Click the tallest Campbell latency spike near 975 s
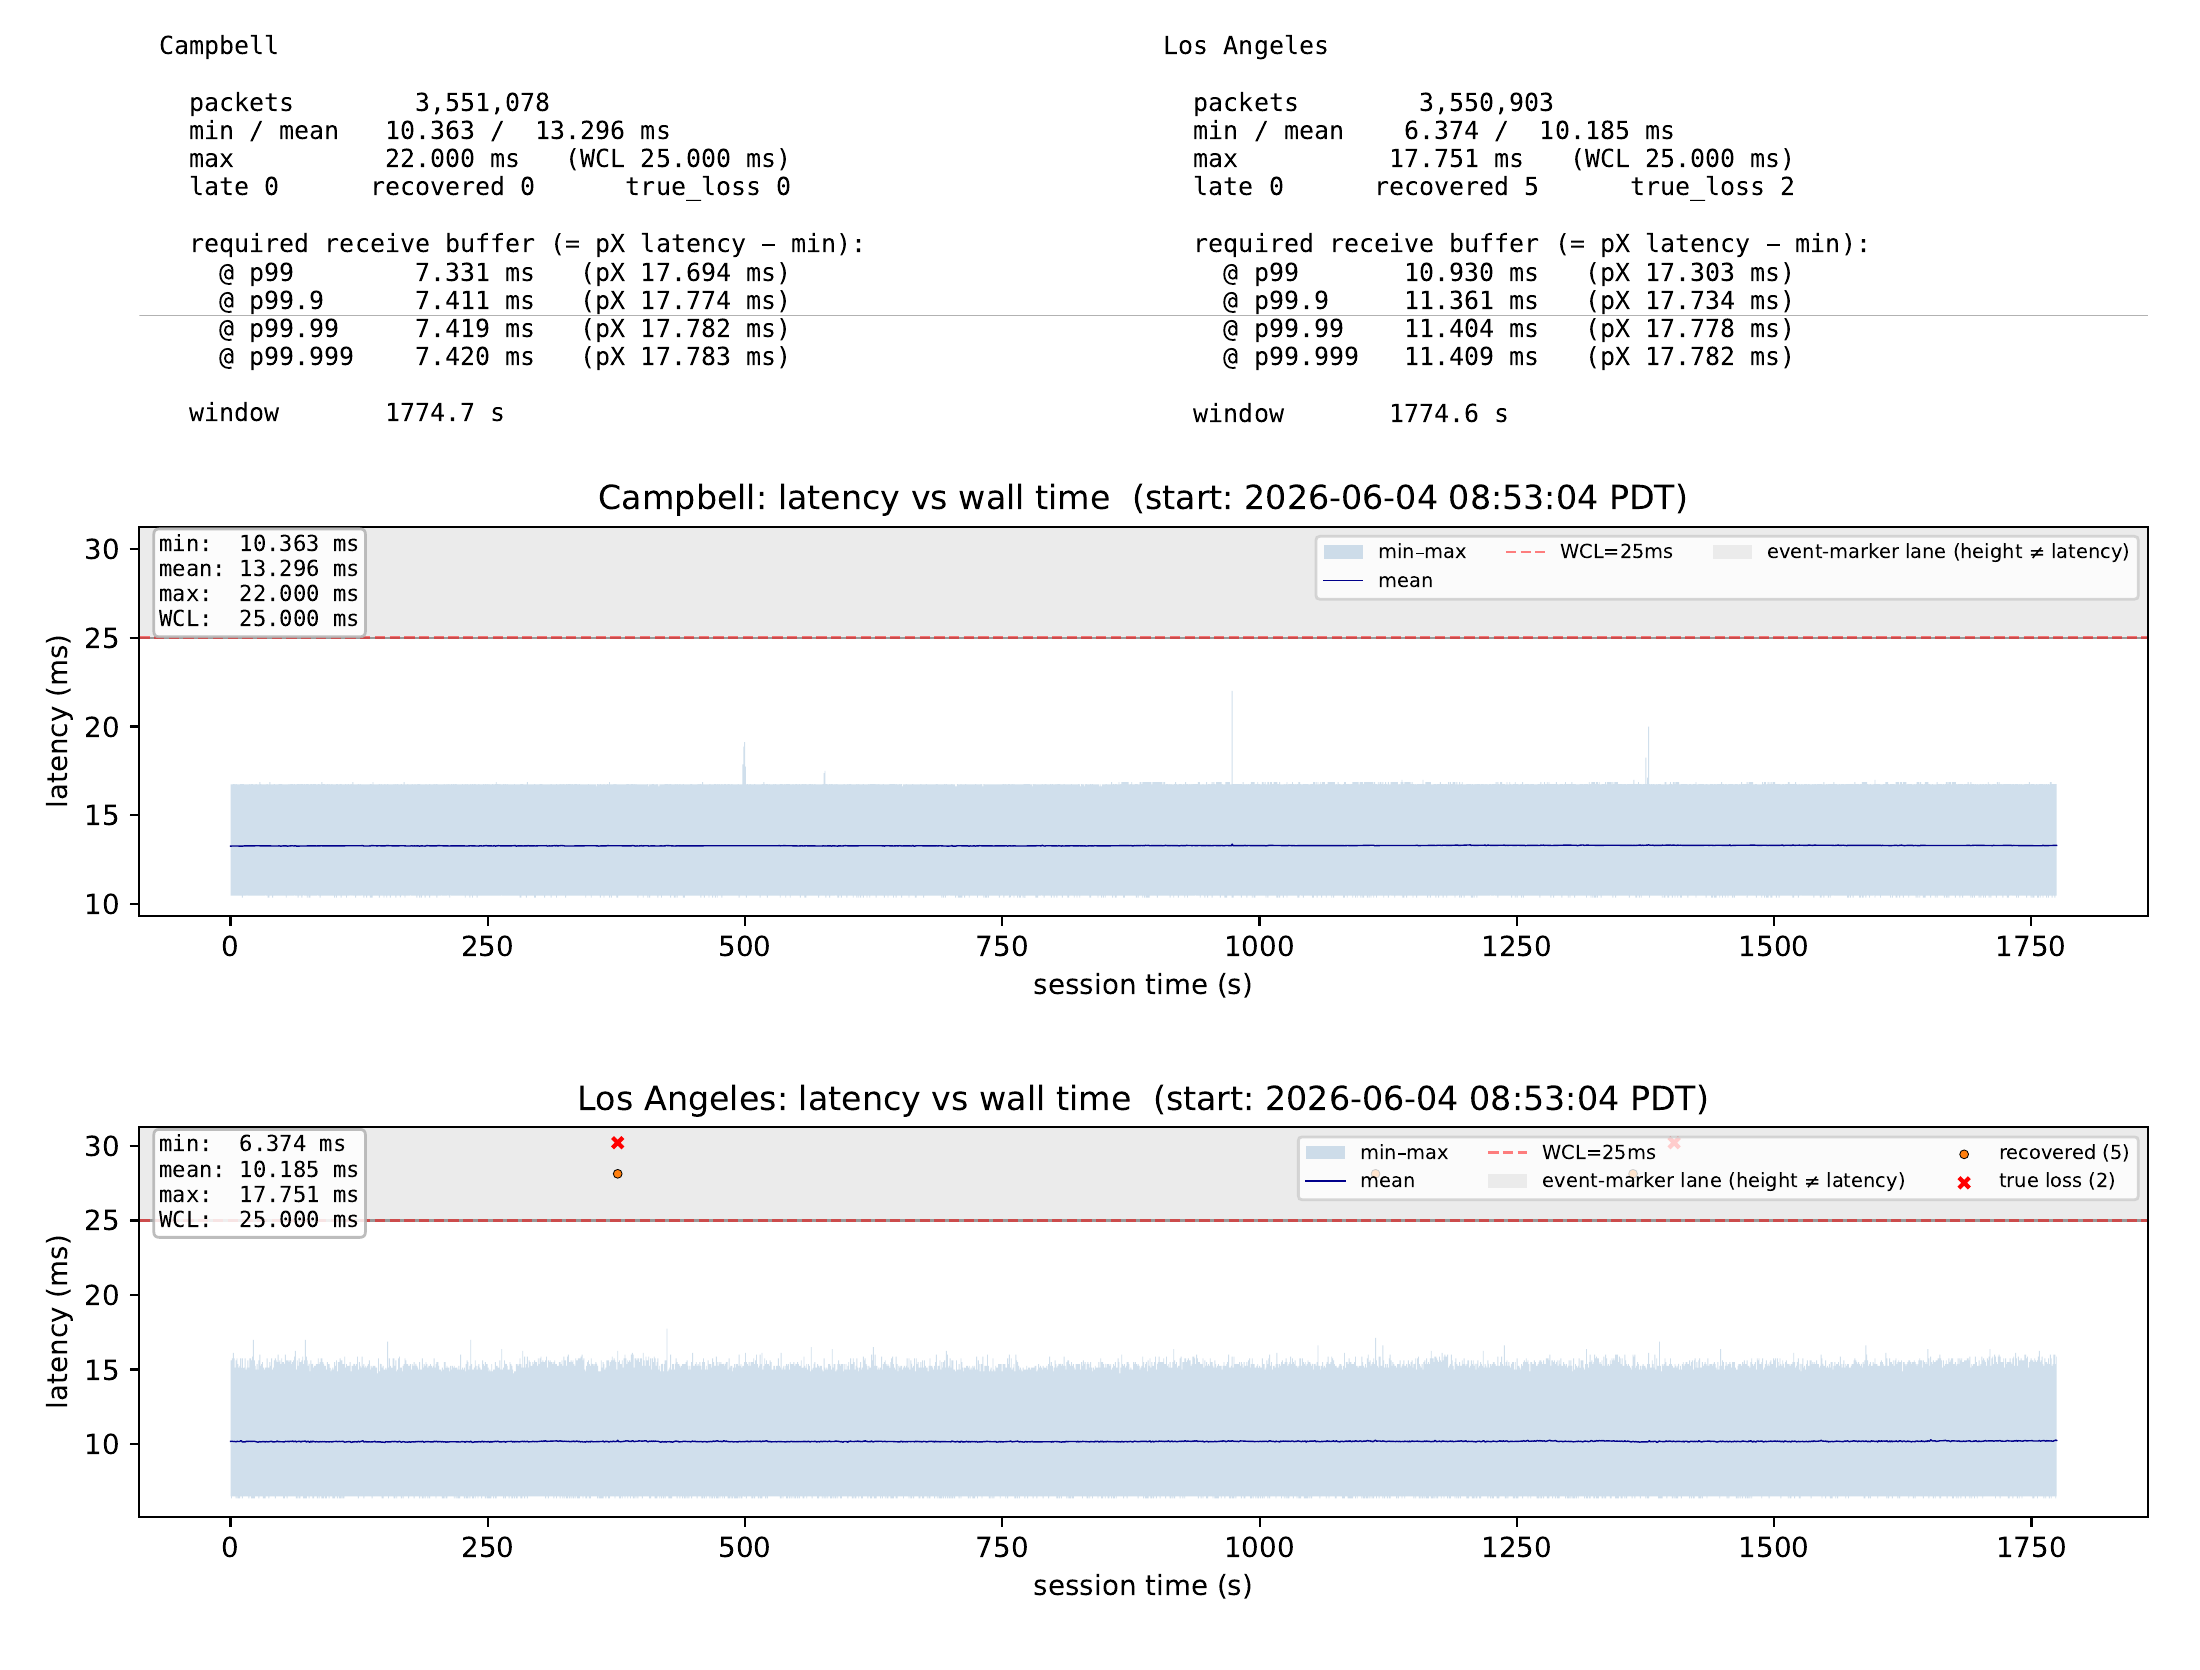 point(1232,737)
